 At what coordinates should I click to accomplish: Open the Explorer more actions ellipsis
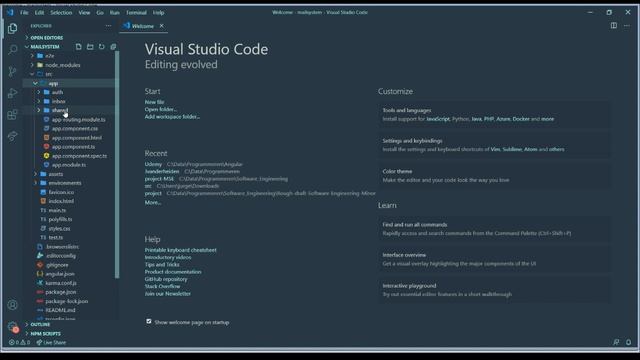coord(108,26)
